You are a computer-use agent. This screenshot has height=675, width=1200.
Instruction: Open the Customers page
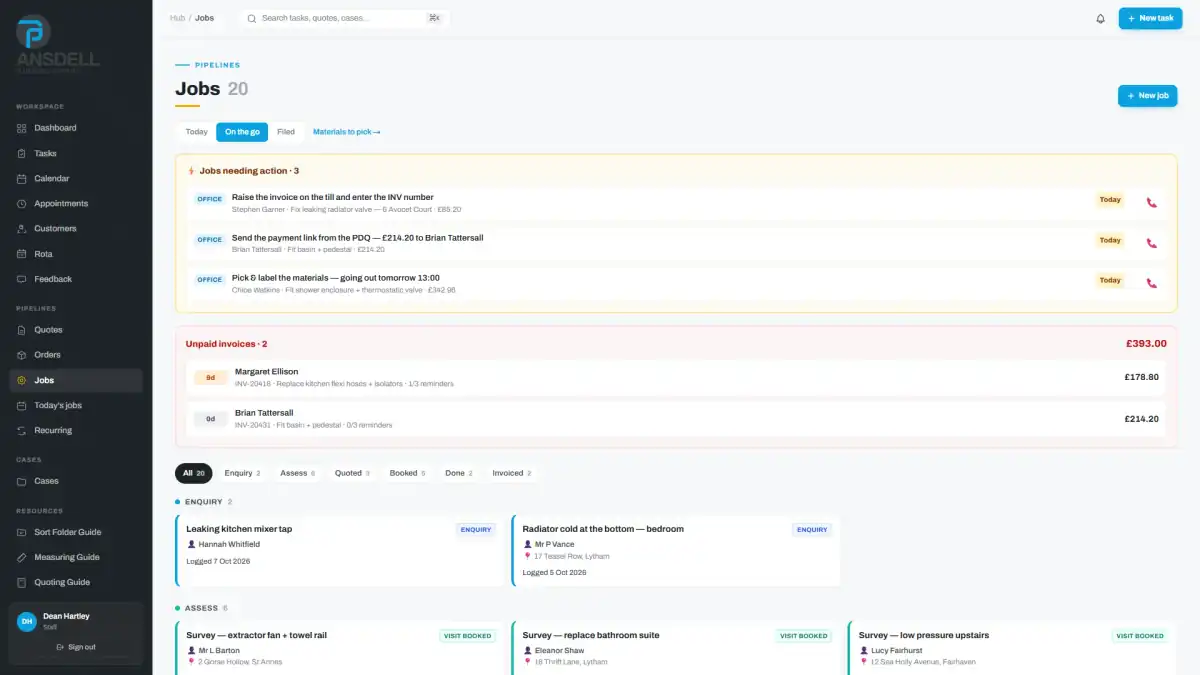click(76, 228)
